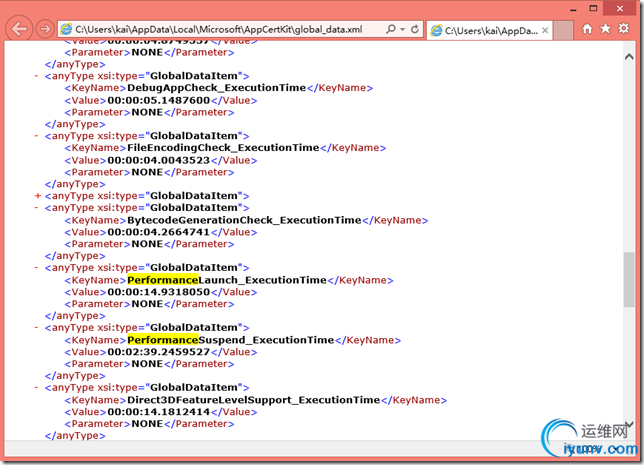The height and width of the screenshot is (465, 644).
Task: Go back with the browser Back arrow
Action: [19, 29]
